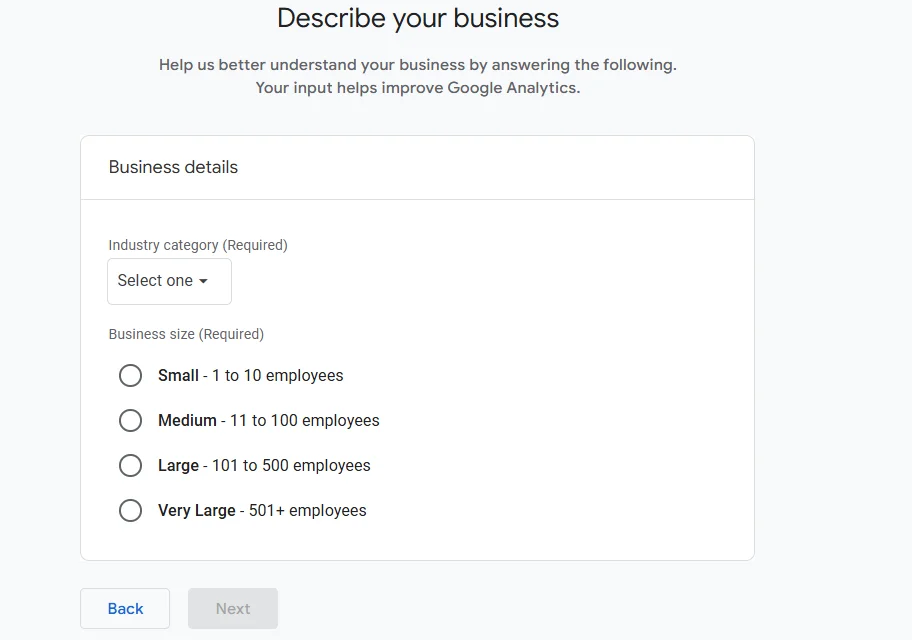
Task: Pick the Large business size radio circle
Action: click(130, 466)
